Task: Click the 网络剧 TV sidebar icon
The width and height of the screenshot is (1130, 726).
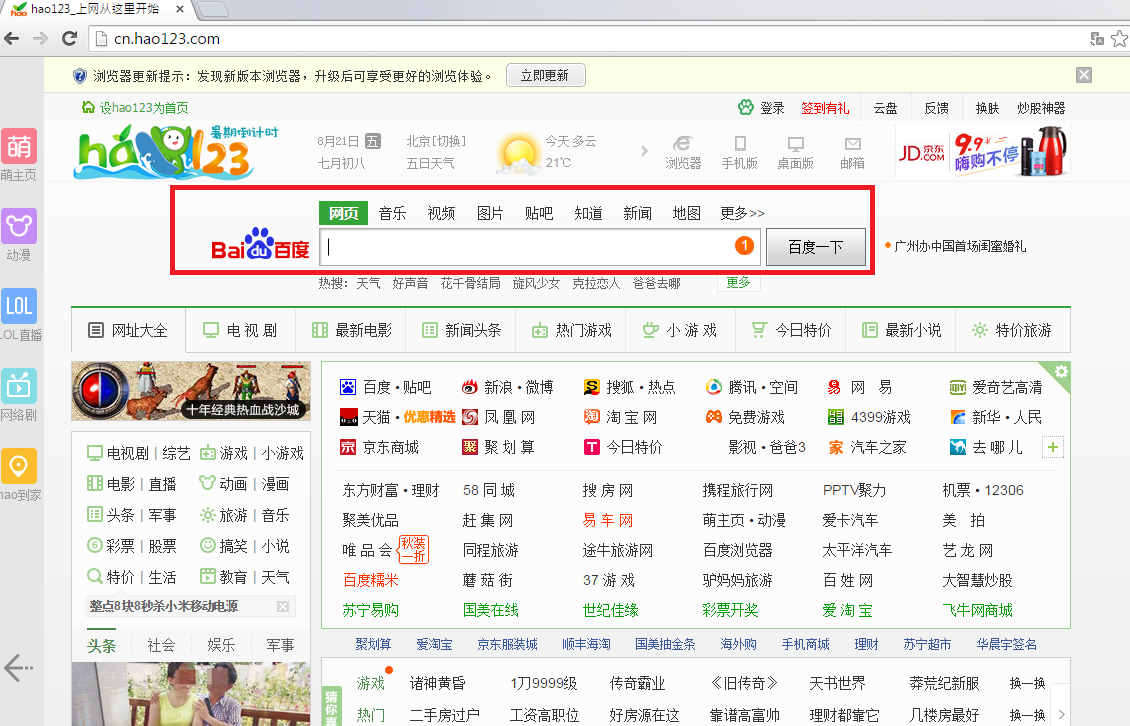Action: (19, 386)
